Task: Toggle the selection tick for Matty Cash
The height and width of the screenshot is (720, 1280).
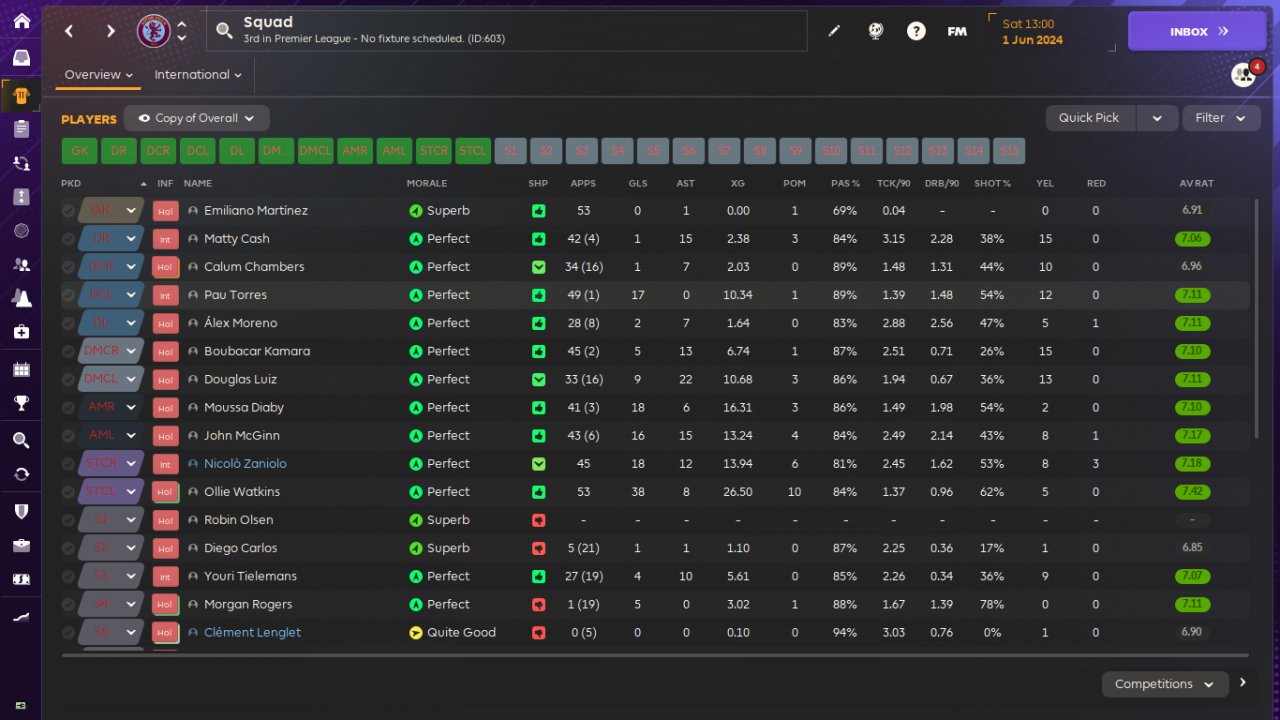Action: tap(68, 239)
